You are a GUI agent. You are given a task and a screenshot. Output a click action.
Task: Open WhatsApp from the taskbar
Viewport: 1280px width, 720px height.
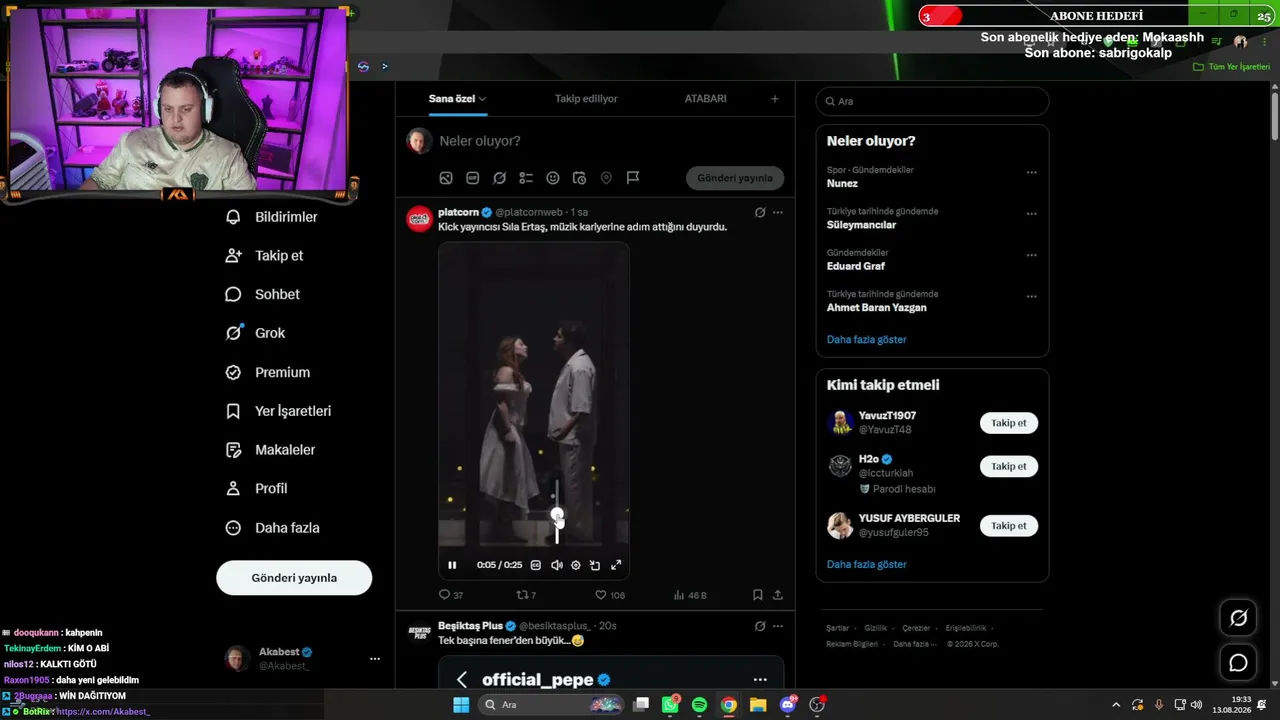[x=670, y=705]
